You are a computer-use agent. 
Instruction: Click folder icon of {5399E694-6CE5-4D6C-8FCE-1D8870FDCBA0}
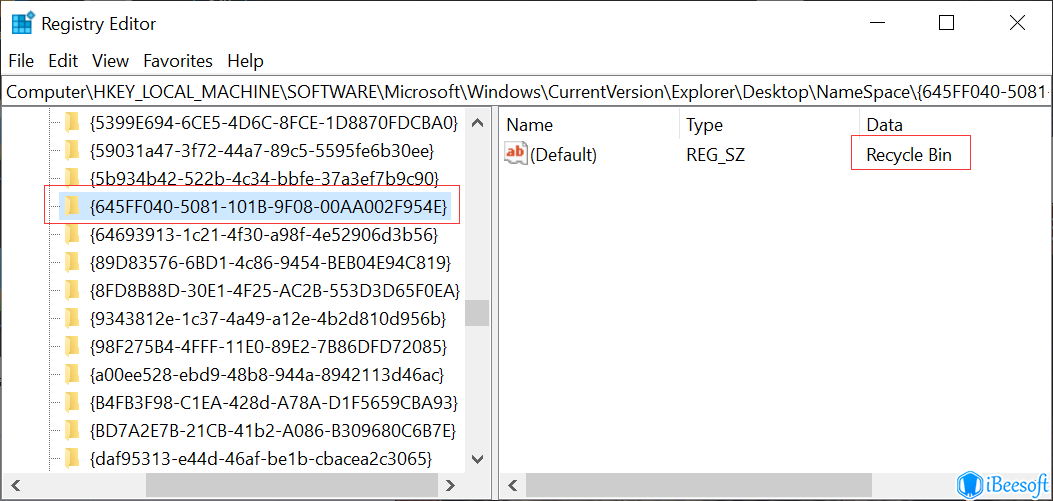72,123
